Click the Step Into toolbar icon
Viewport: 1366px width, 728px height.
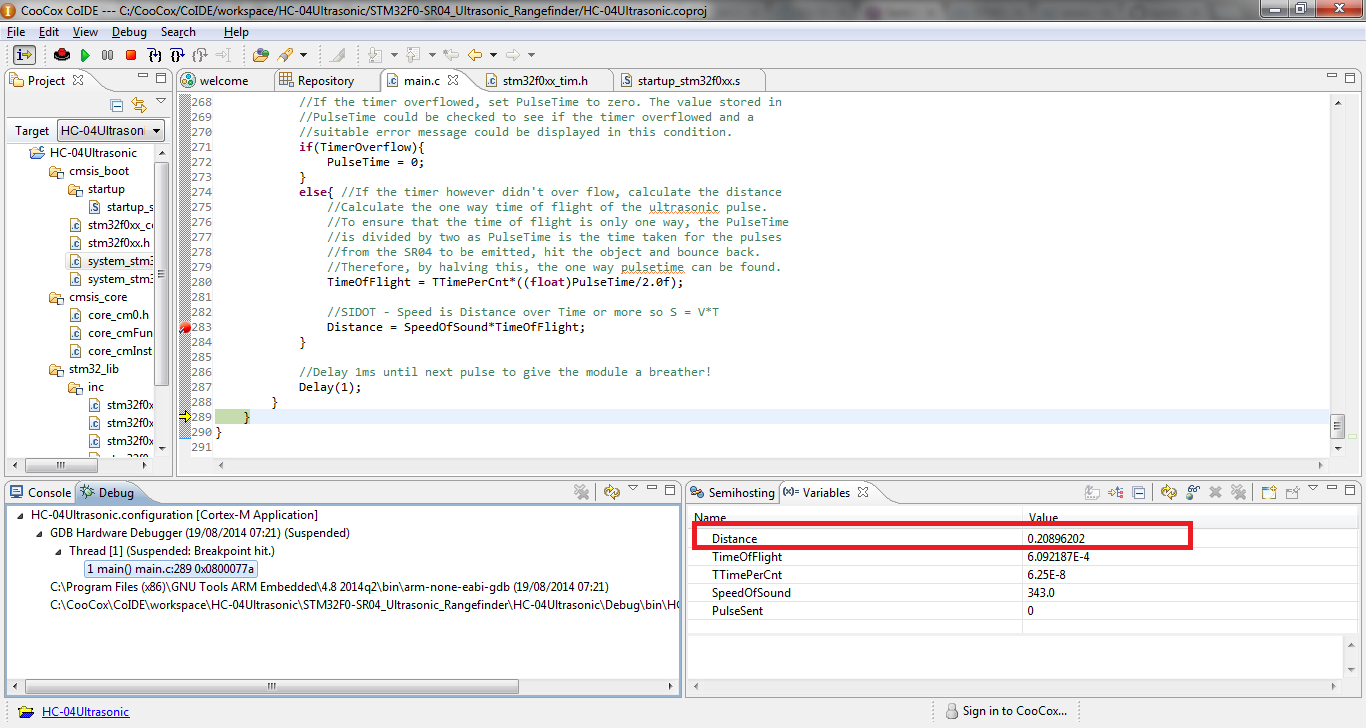point(155,55)
